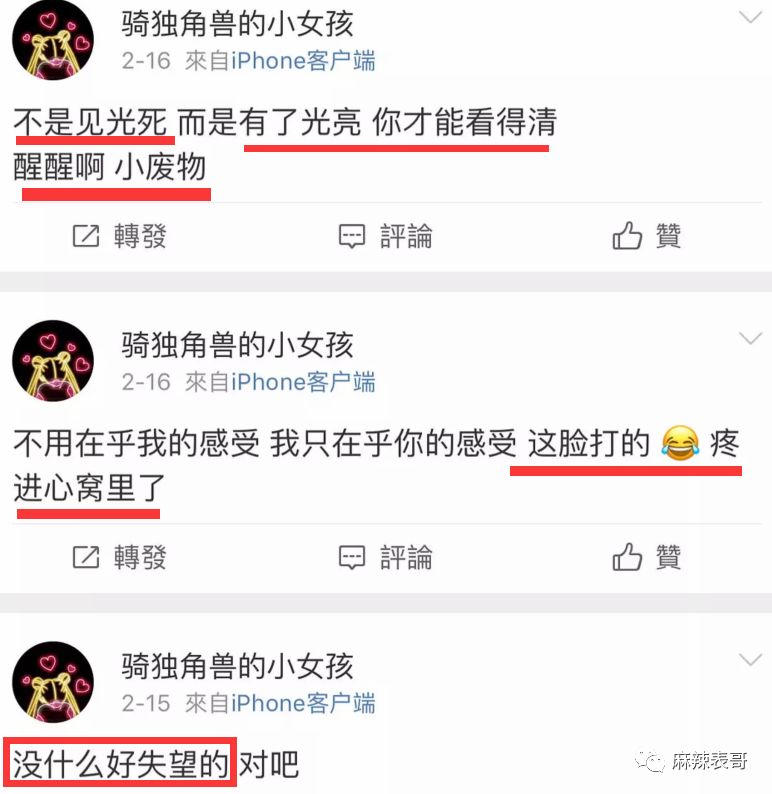Expand the second post's chevron menu

(750, 338)
